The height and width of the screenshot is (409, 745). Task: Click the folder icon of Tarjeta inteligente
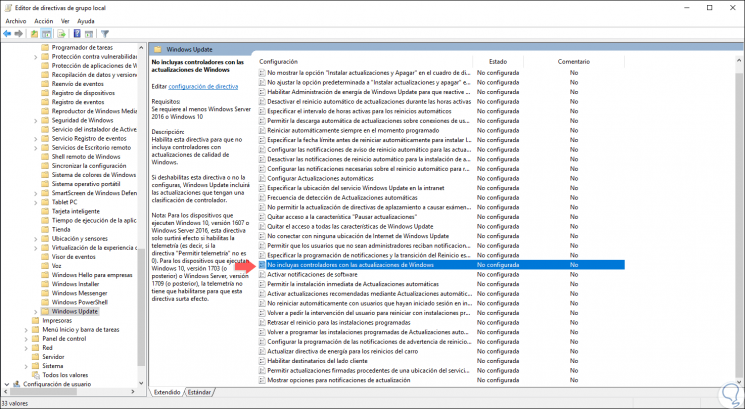(x=45, y=211)
